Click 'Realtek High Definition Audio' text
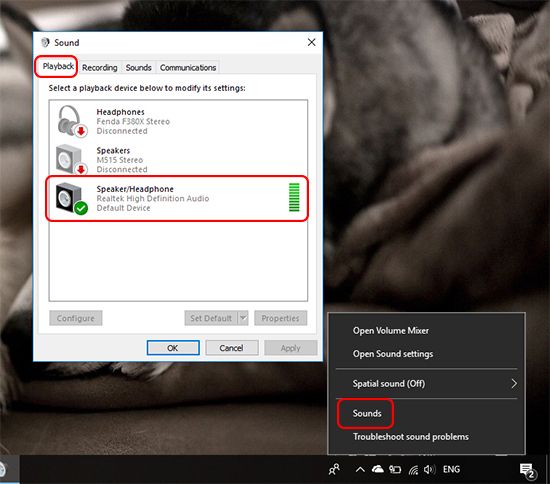 [153, 199]
